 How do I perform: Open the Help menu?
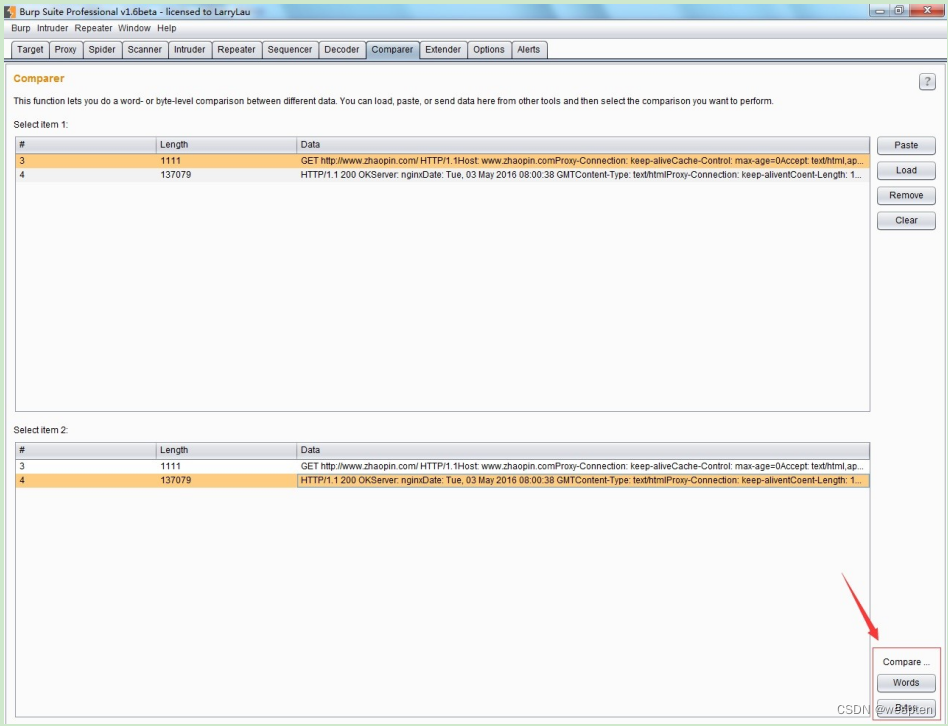coord(167,28)
